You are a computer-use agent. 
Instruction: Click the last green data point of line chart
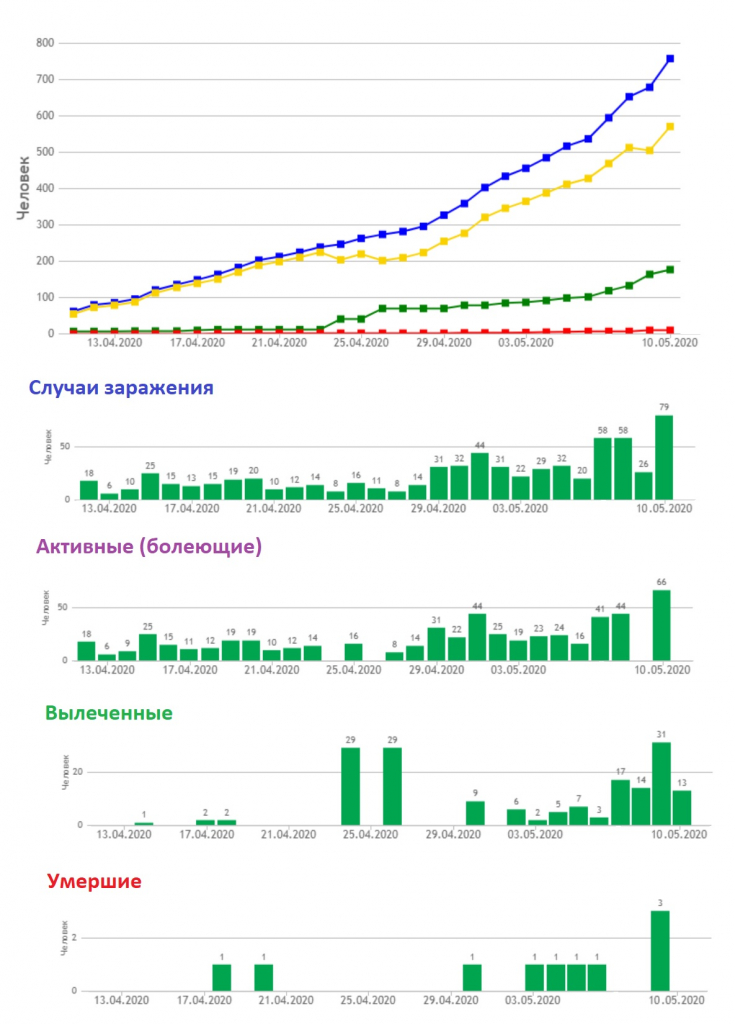point(670,270)
